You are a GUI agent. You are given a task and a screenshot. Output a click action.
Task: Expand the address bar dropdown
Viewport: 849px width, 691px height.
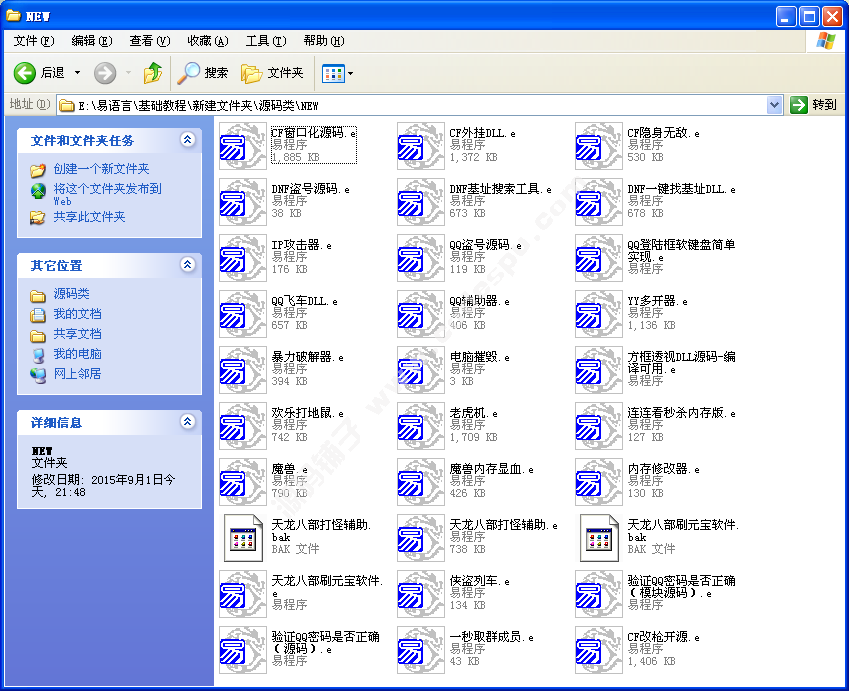click(774, 105)
